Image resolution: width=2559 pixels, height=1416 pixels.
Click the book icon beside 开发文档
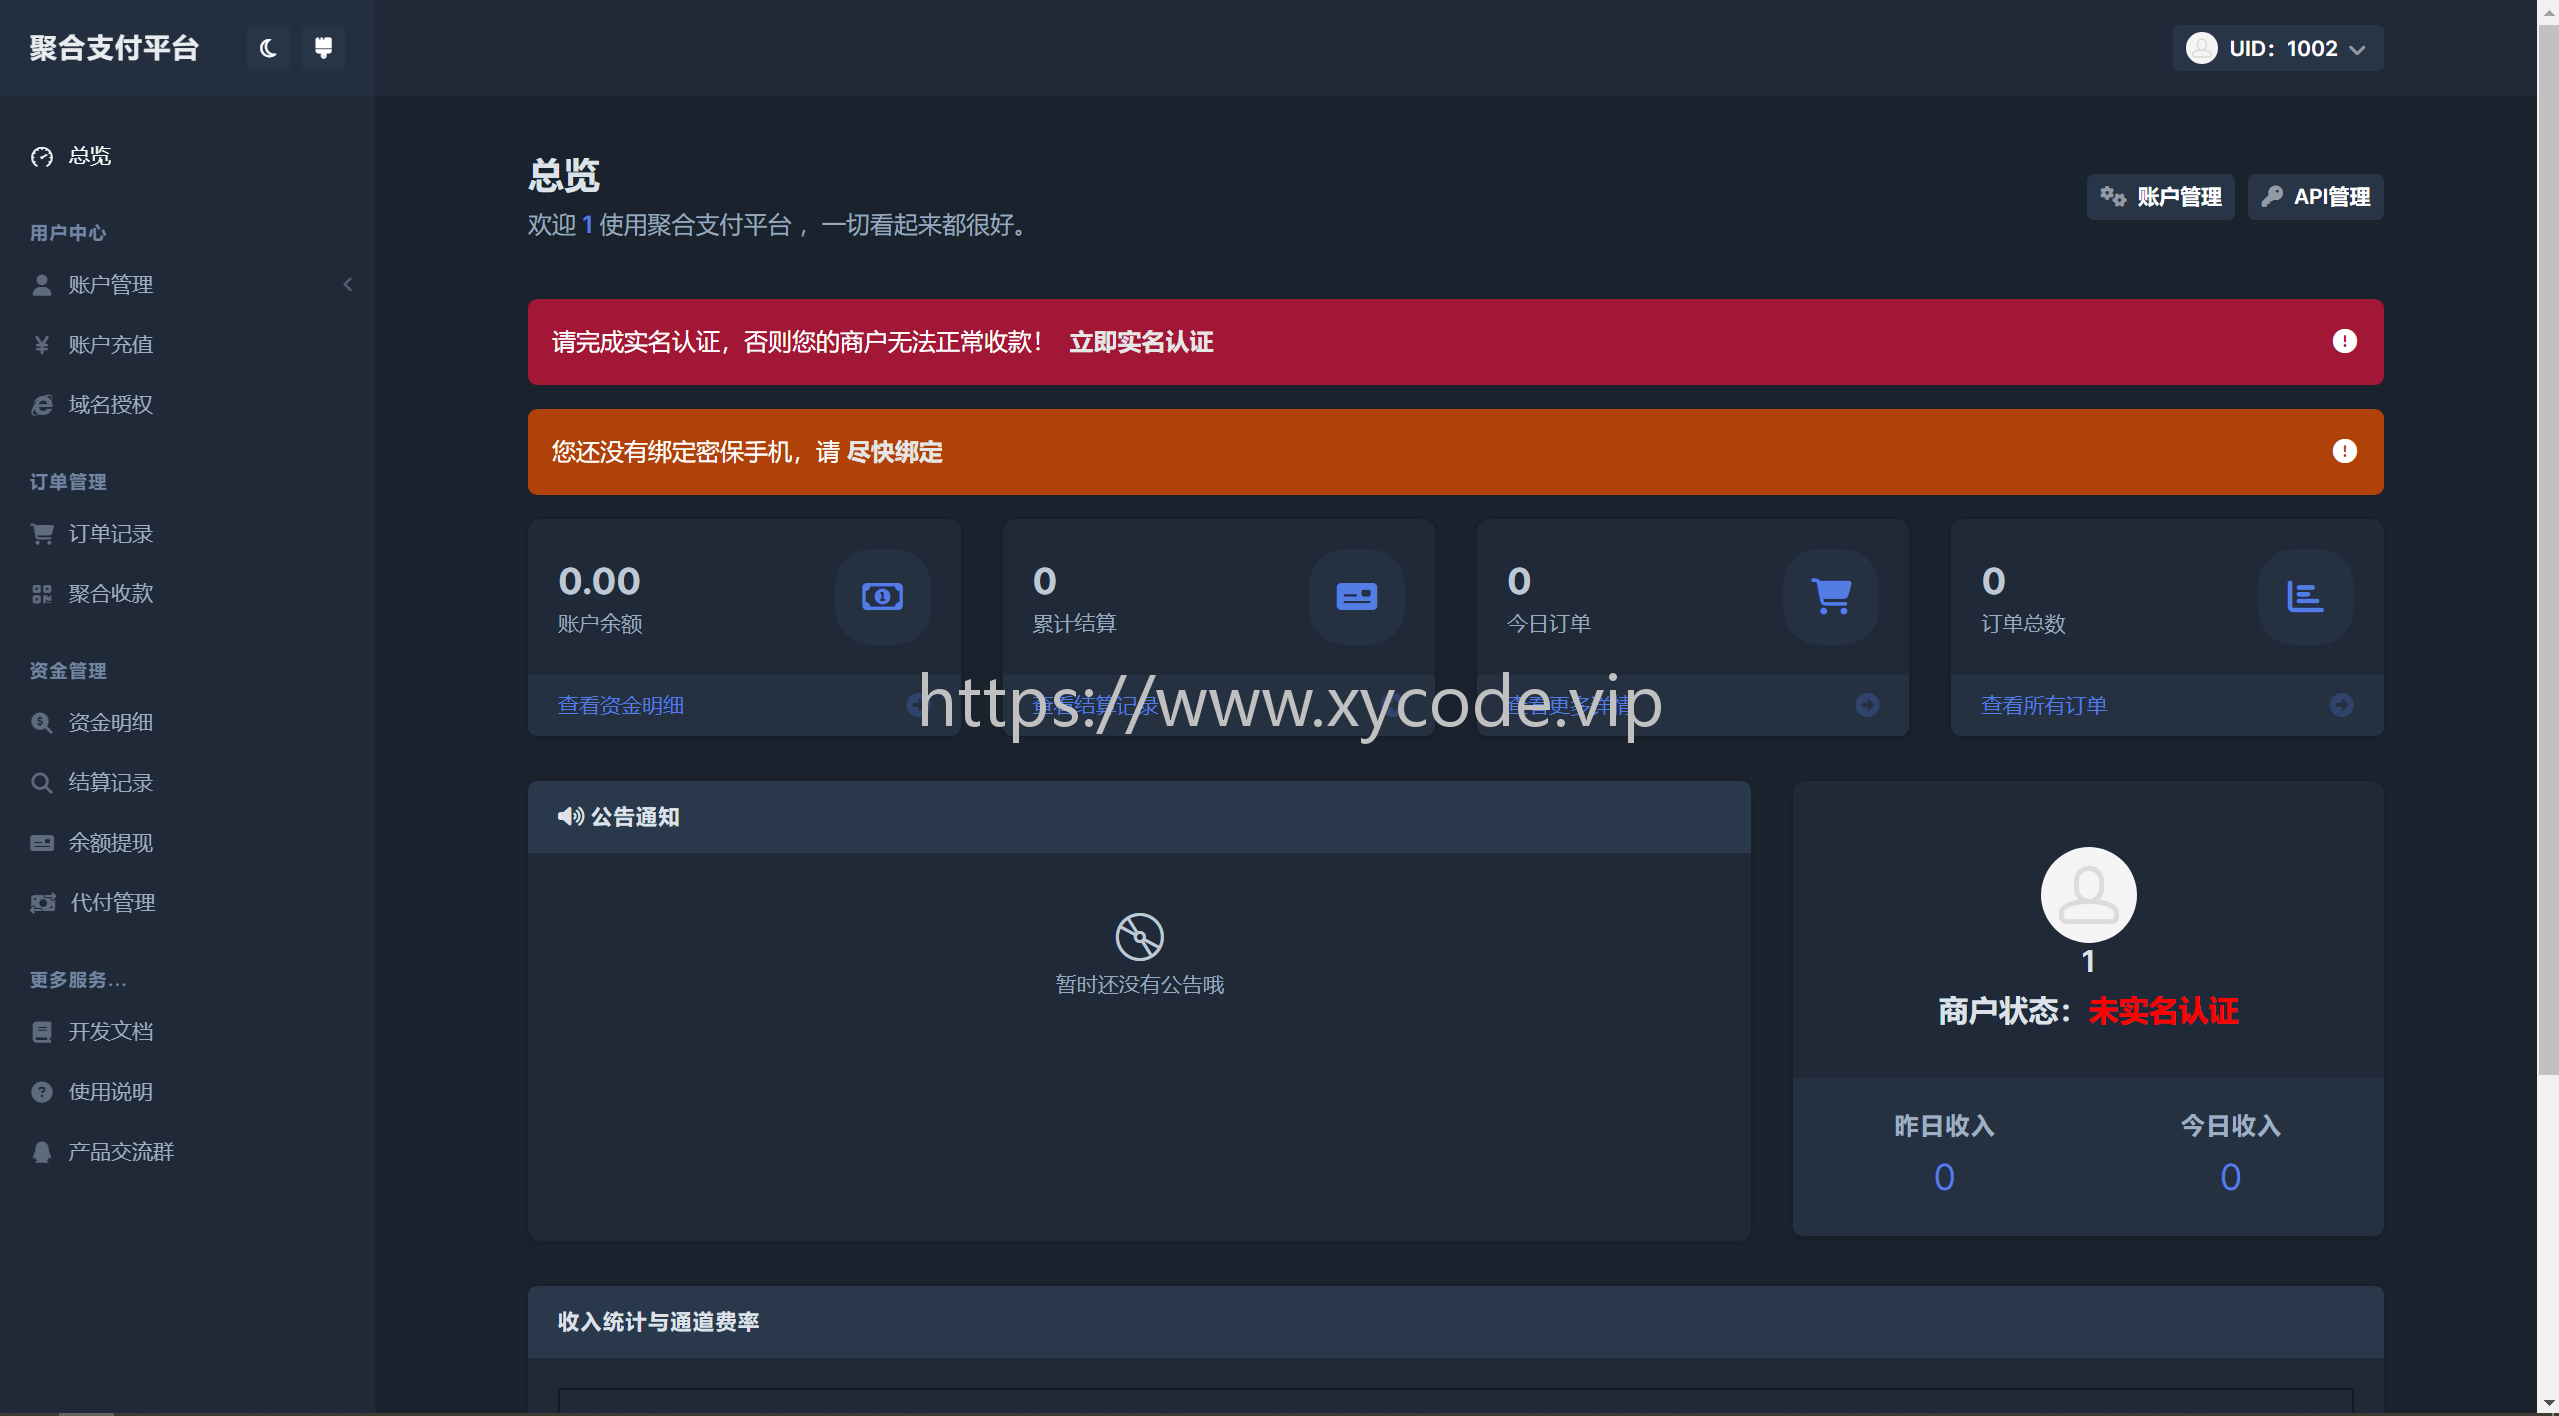[x=42, y=1032]
